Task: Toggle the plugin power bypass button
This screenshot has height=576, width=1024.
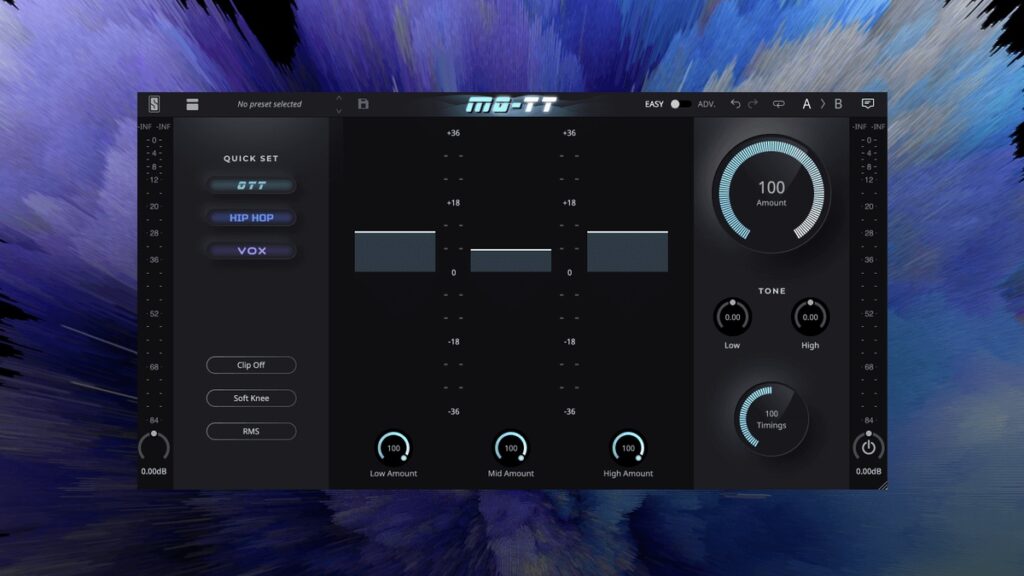Action: (868, 447)
